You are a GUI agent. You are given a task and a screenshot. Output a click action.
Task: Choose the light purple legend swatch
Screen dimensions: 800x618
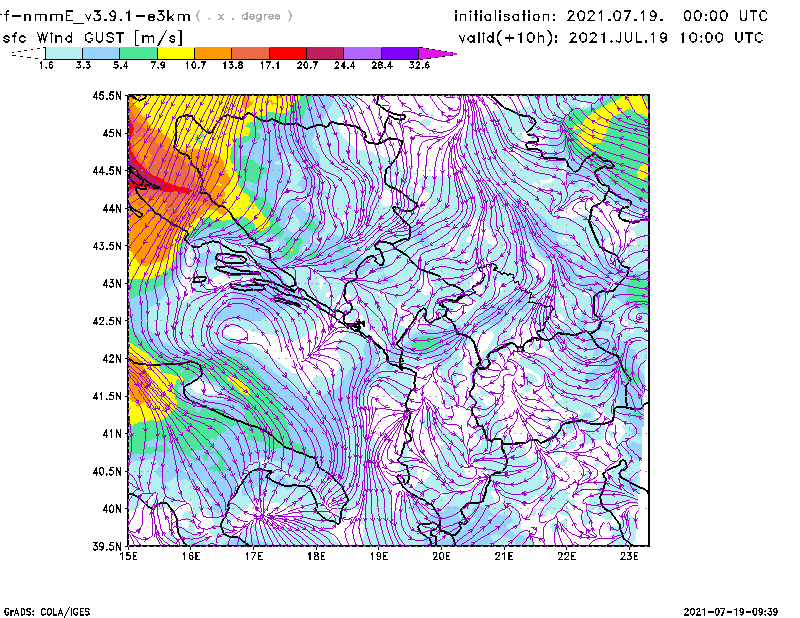click(362, 53)
